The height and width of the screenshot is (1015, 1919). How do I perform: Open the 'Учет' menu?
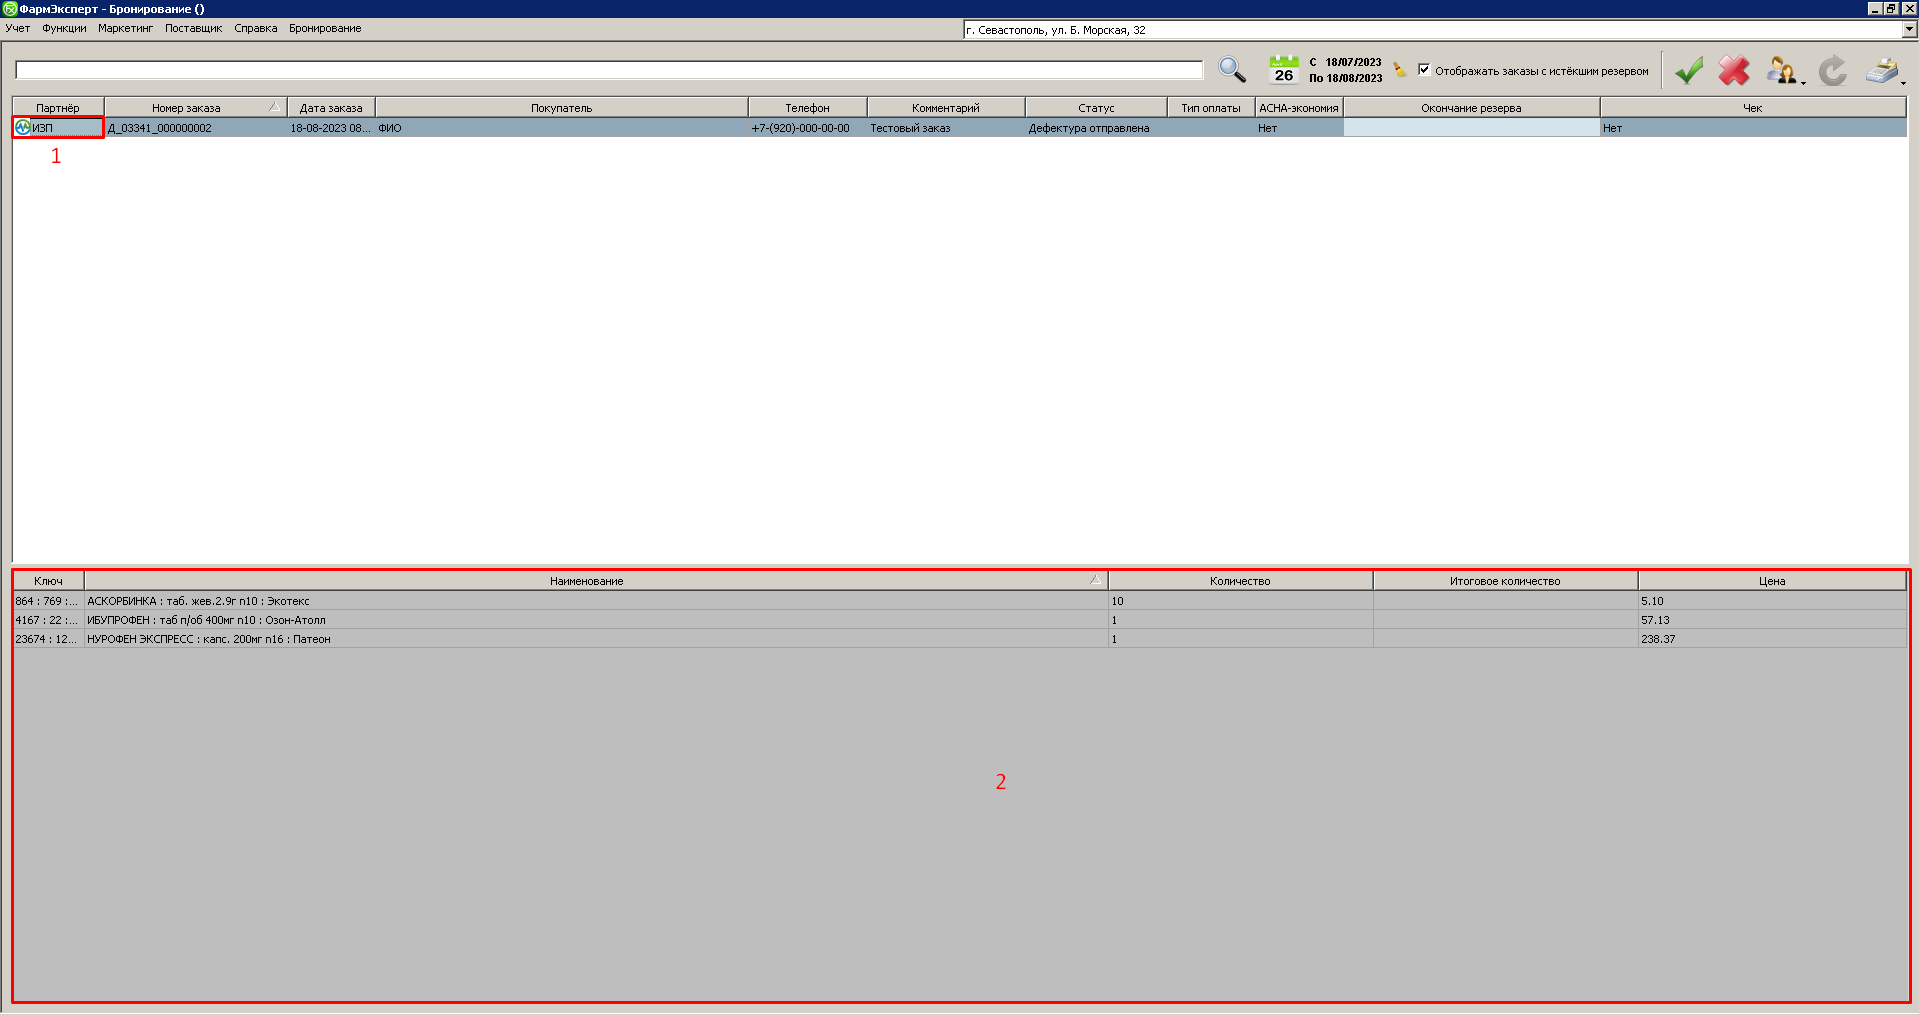(x=18, y=28)
